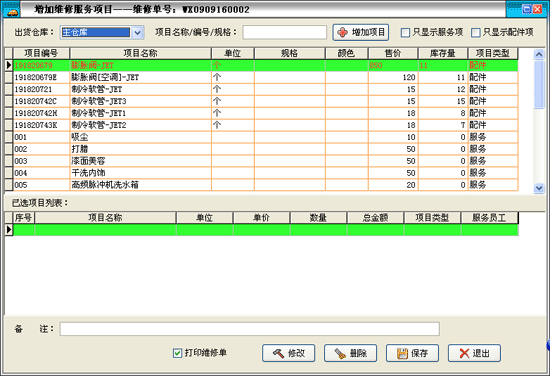Click the 保存 button
550x376 pixels.
(x=412, y=353)
